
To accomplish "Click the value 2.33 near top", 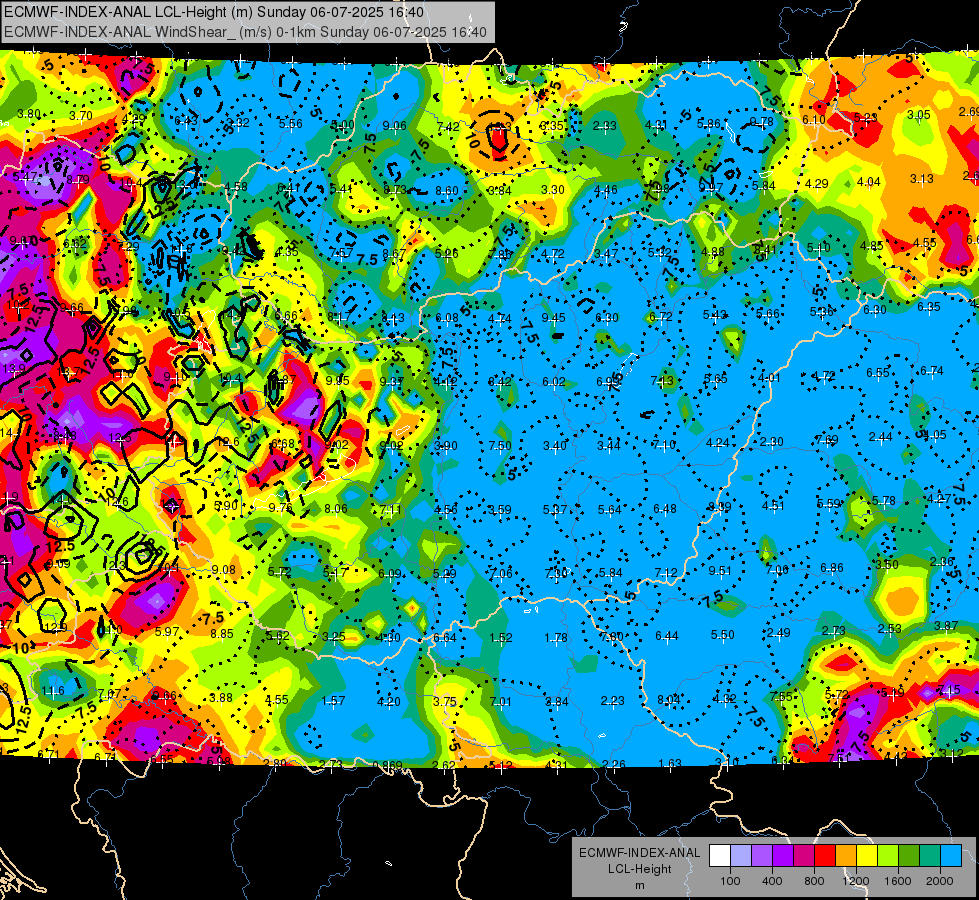I will tap(604, 126).
